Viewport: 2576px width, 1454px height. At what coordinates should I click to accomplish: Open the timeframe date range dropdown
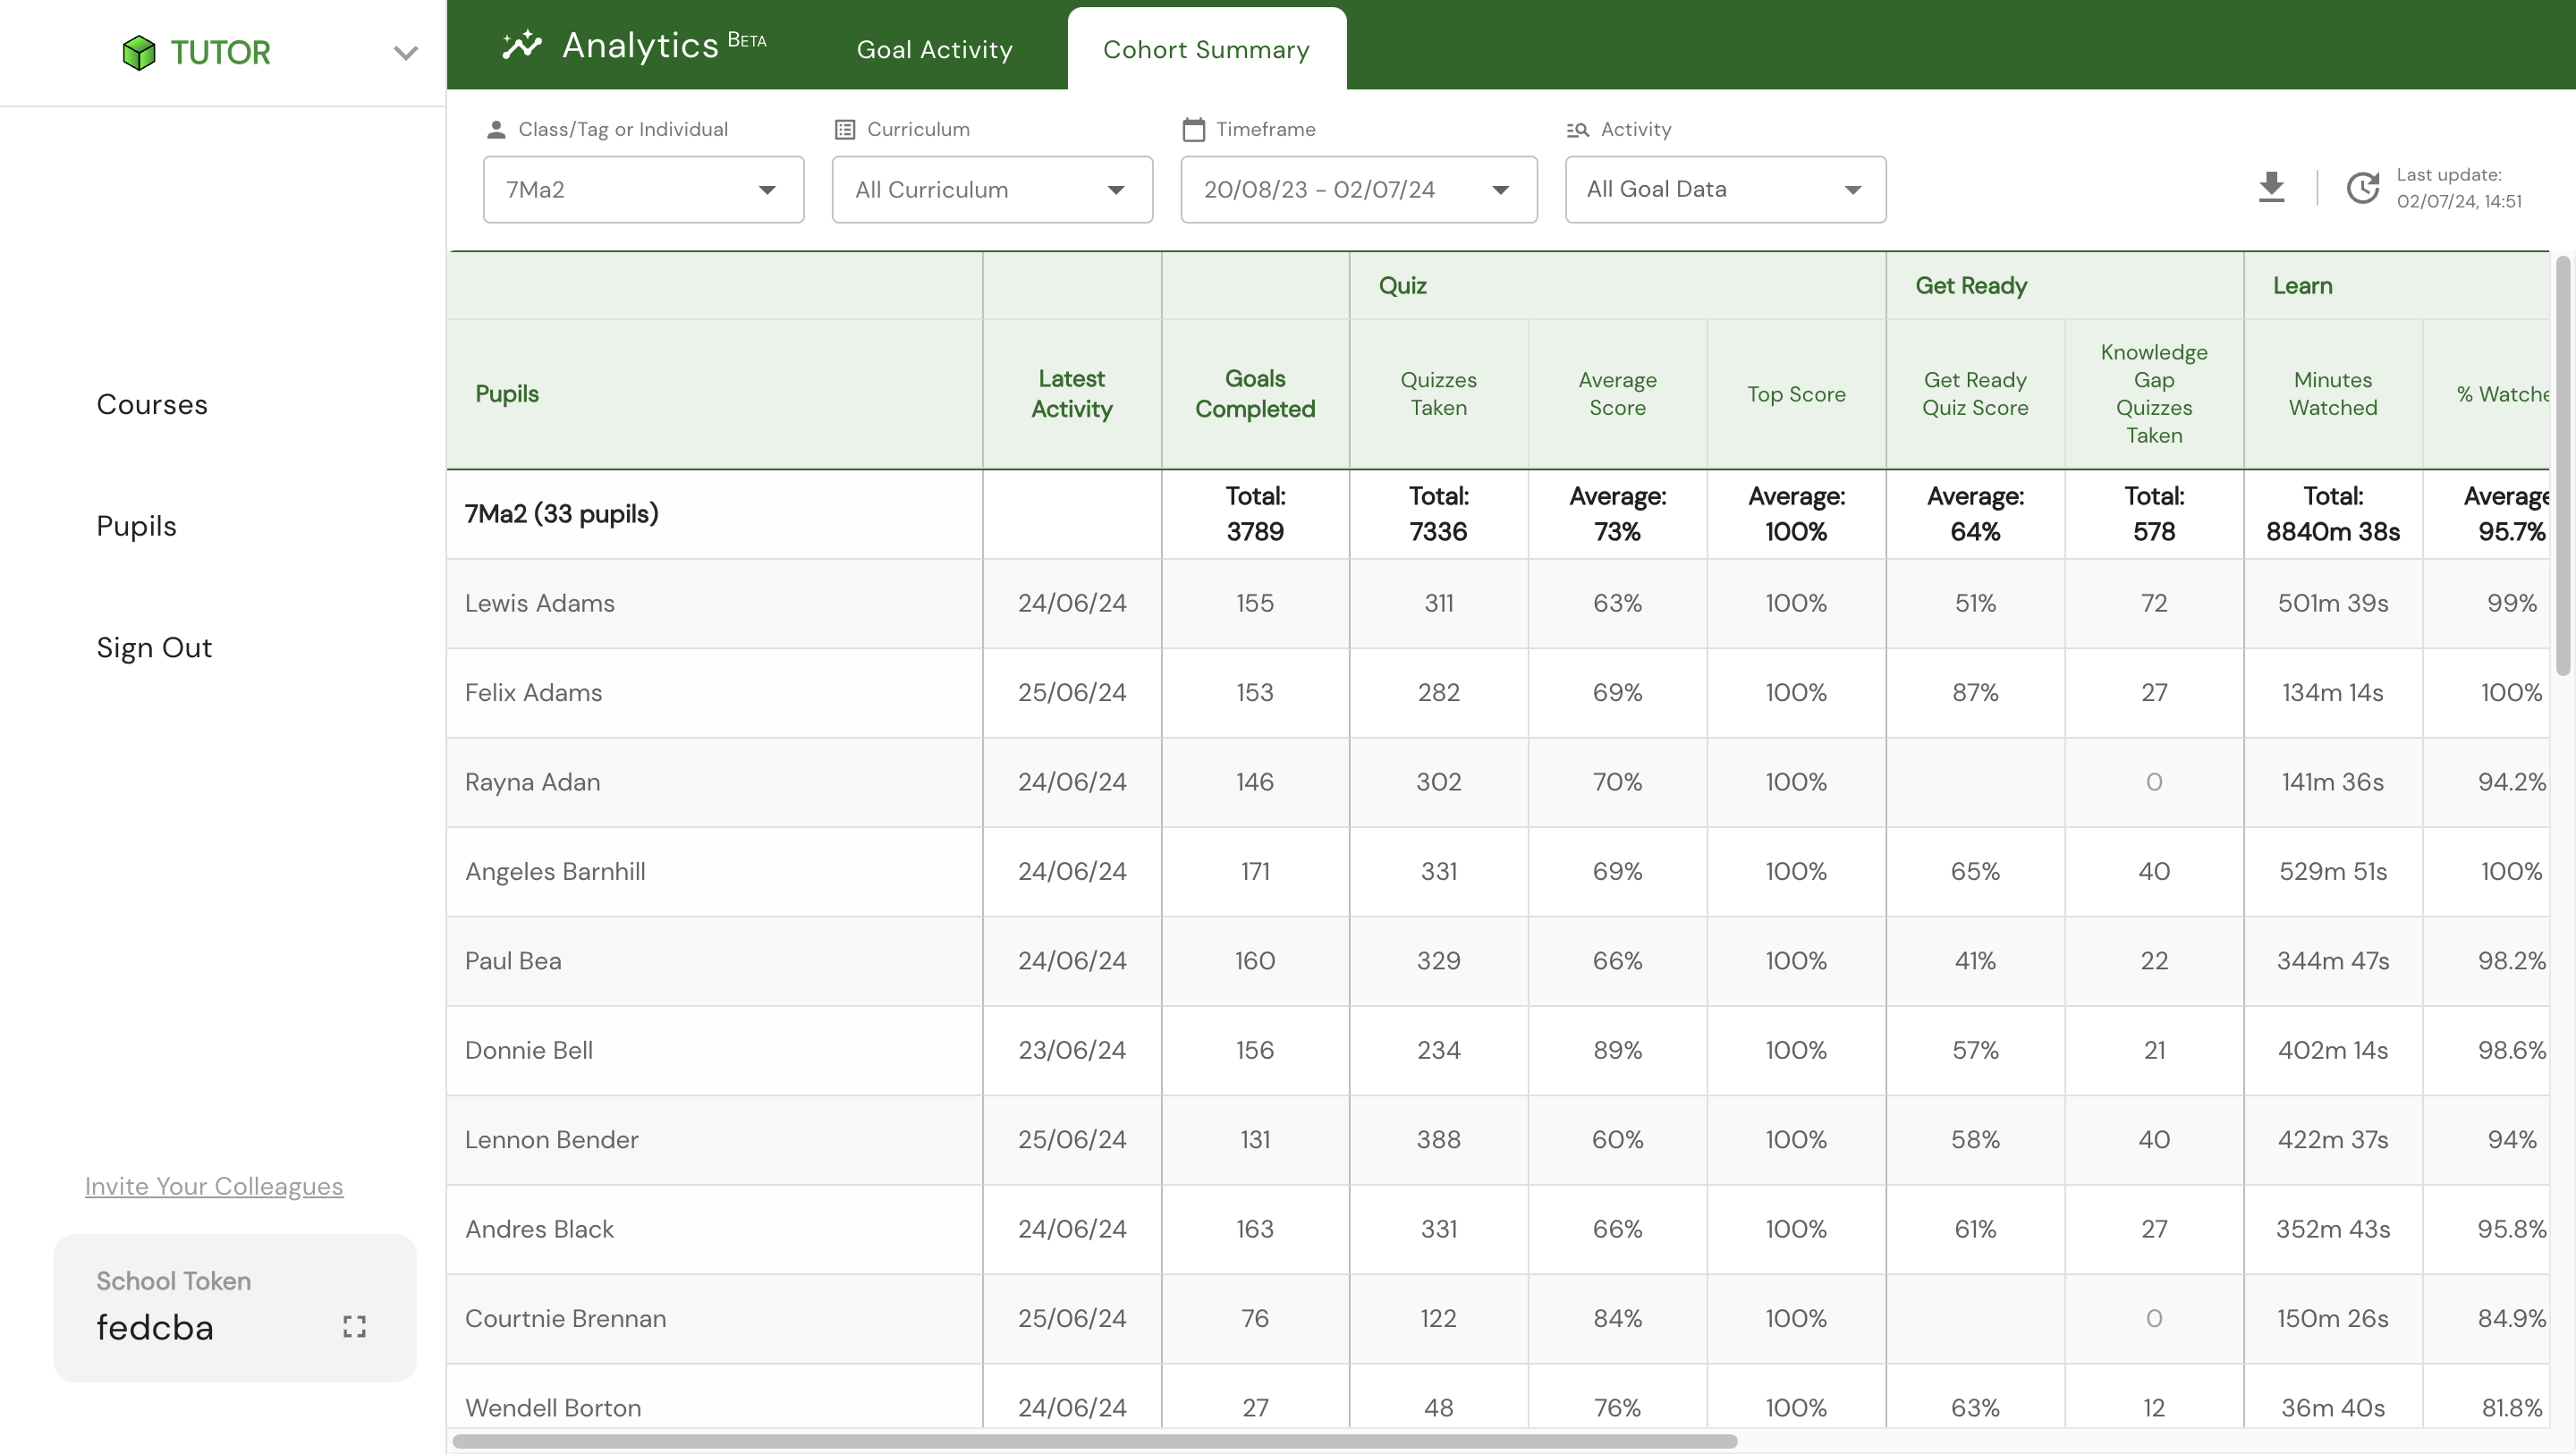[x=1357, y=189]
